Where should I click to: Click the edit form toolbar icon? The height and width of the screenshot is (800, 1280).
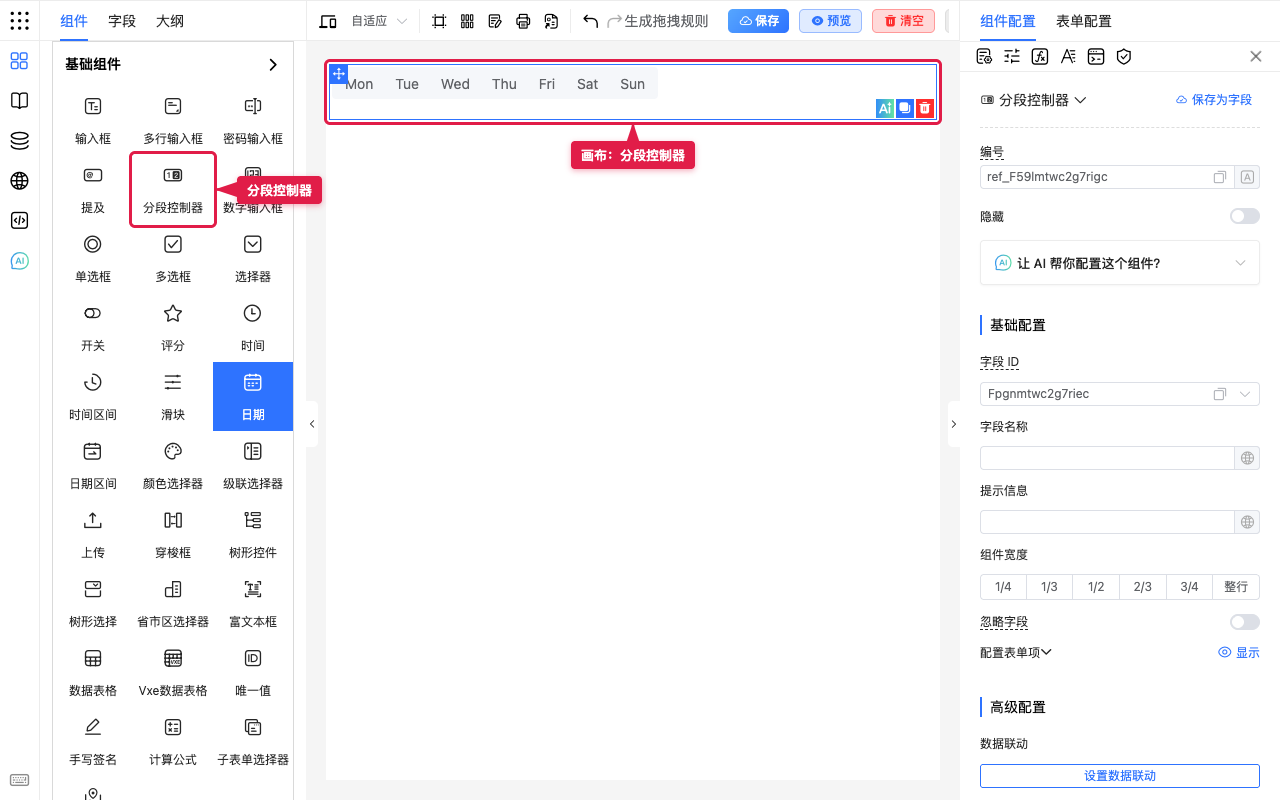[x=495, y=21]
